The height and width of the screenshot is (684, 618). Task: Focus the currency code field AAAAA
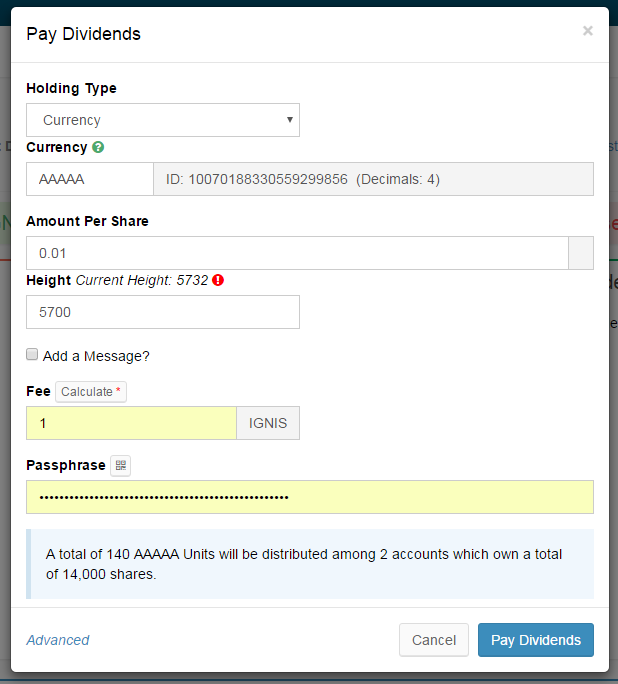click(90, 179)
